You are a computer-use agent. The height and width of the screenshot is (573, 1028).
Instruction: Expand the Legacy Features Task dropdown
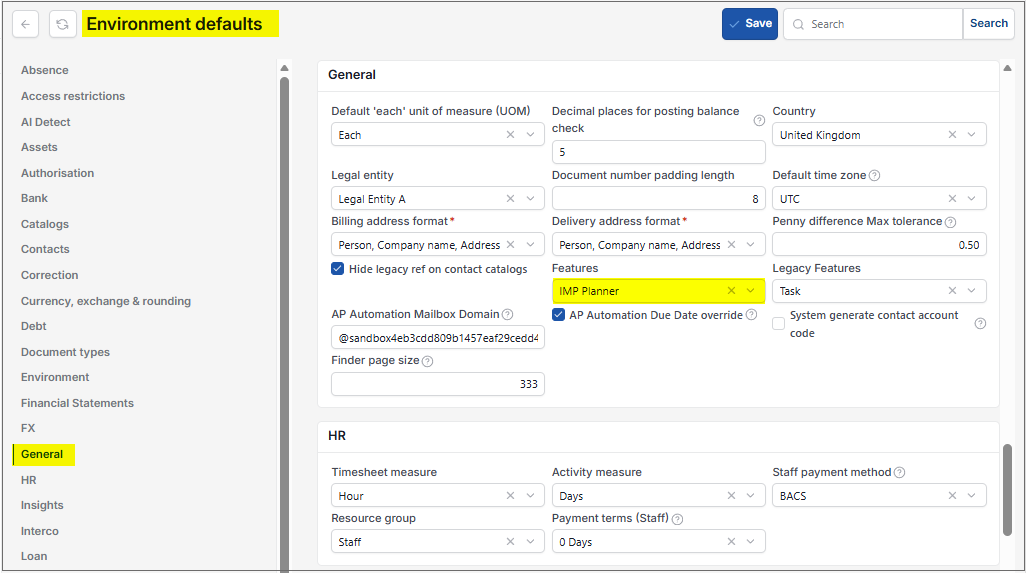point(972,290)
